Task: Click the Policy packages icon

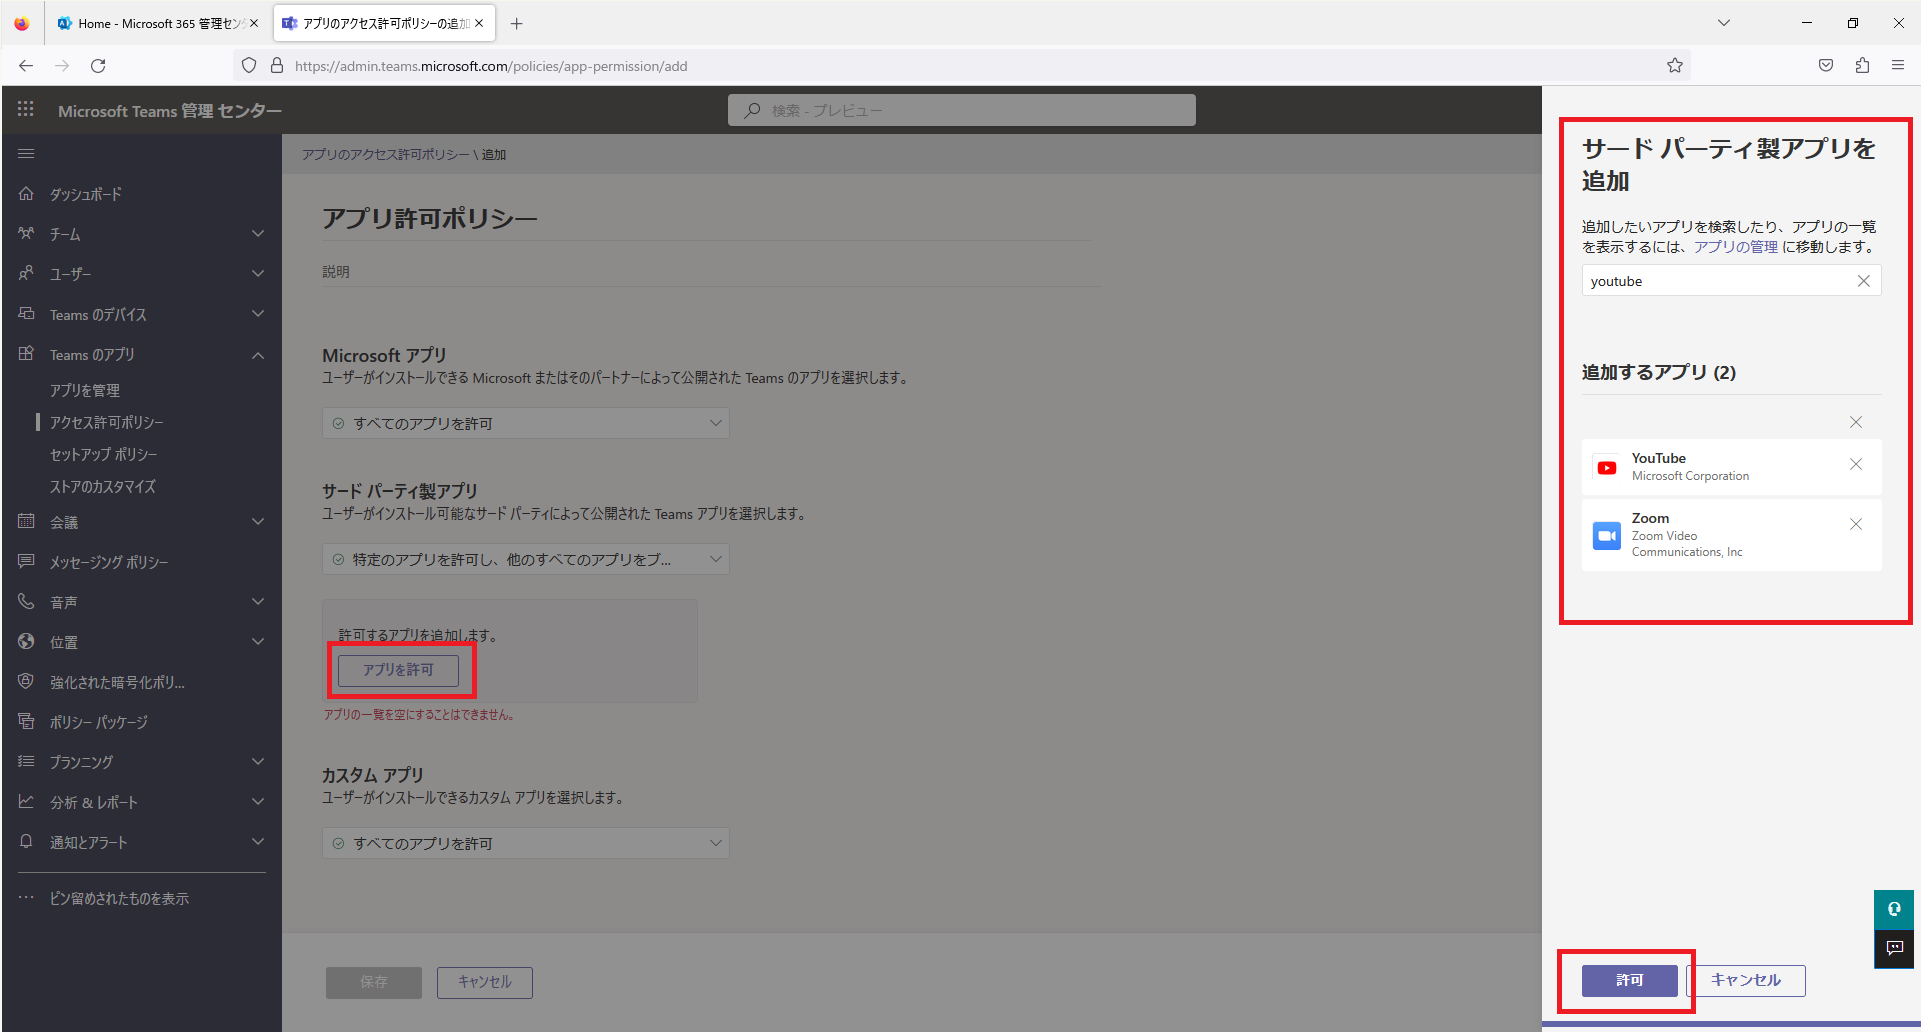Action: tap(26, 721)
